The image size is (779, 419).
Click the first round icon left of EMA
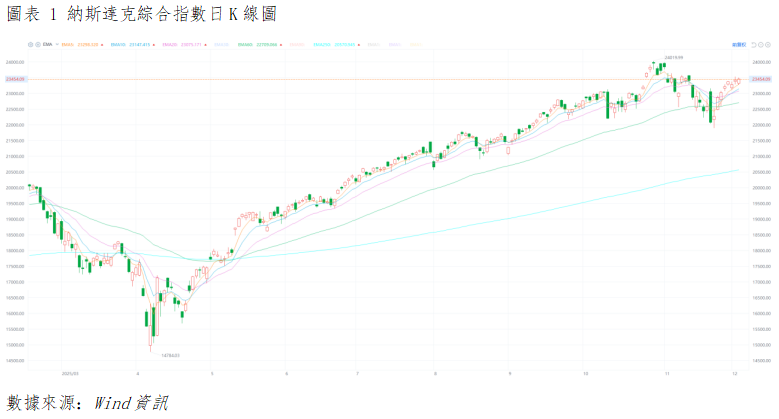coord(31,45)
